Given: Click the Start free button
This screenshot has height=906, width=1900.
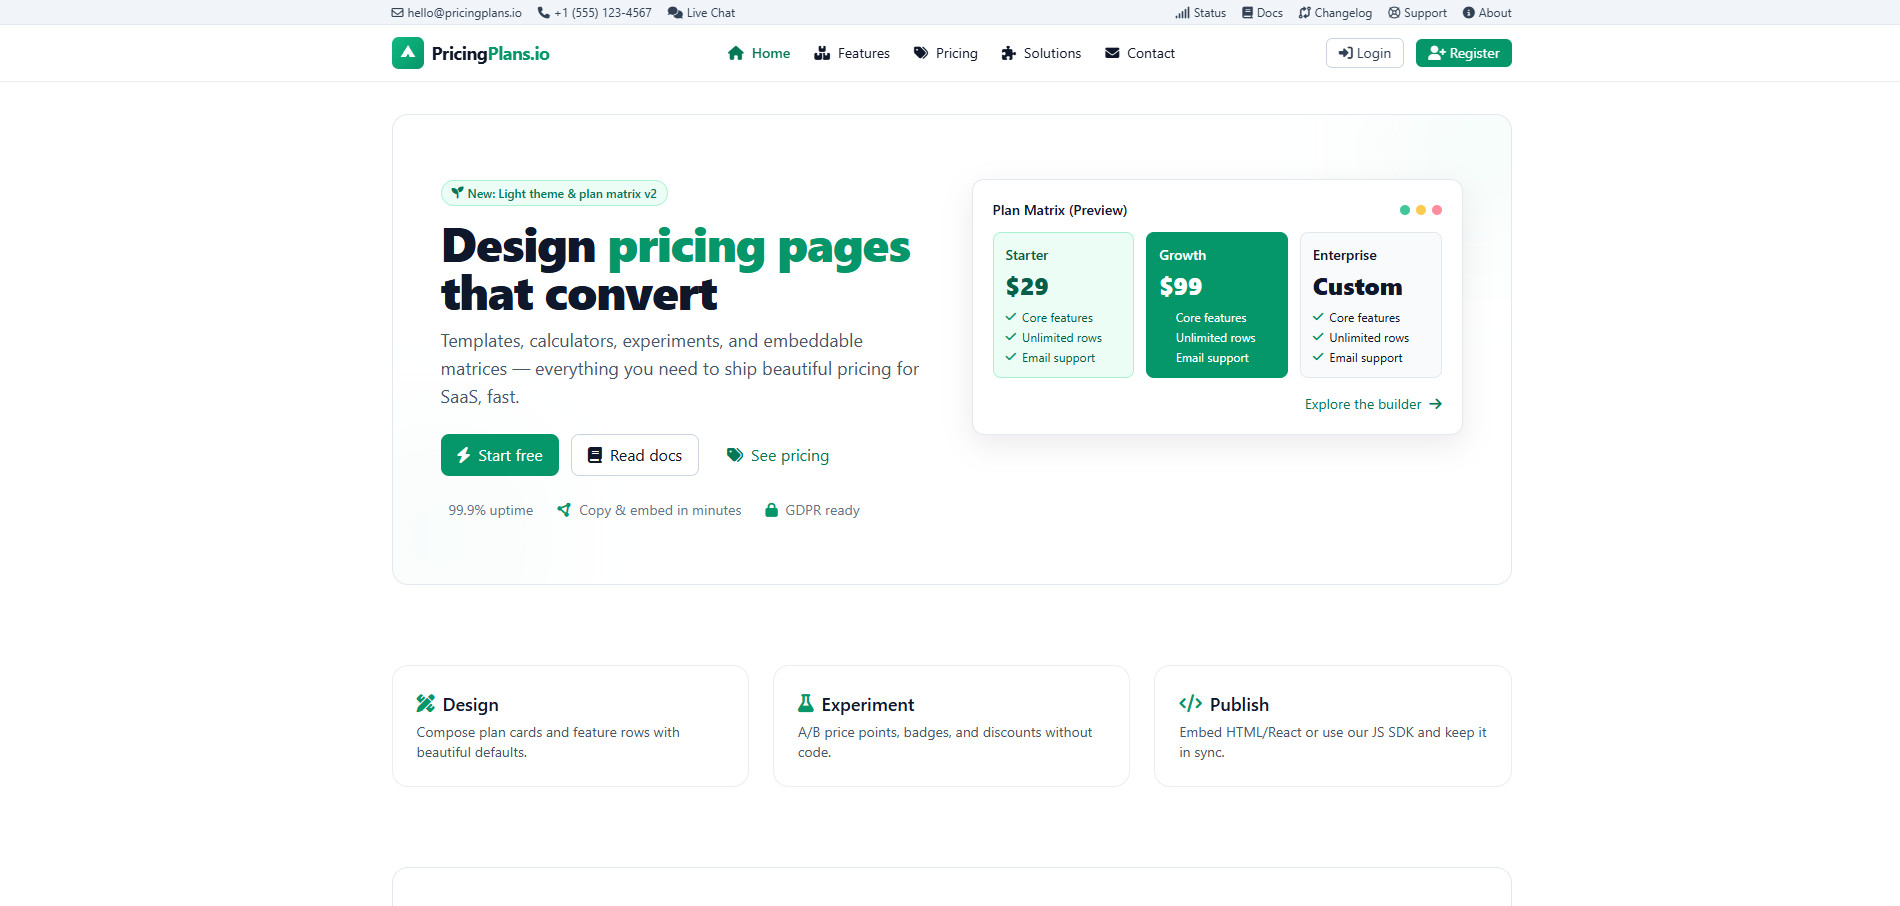Looking at the screenshot, I should coord(500,455).
